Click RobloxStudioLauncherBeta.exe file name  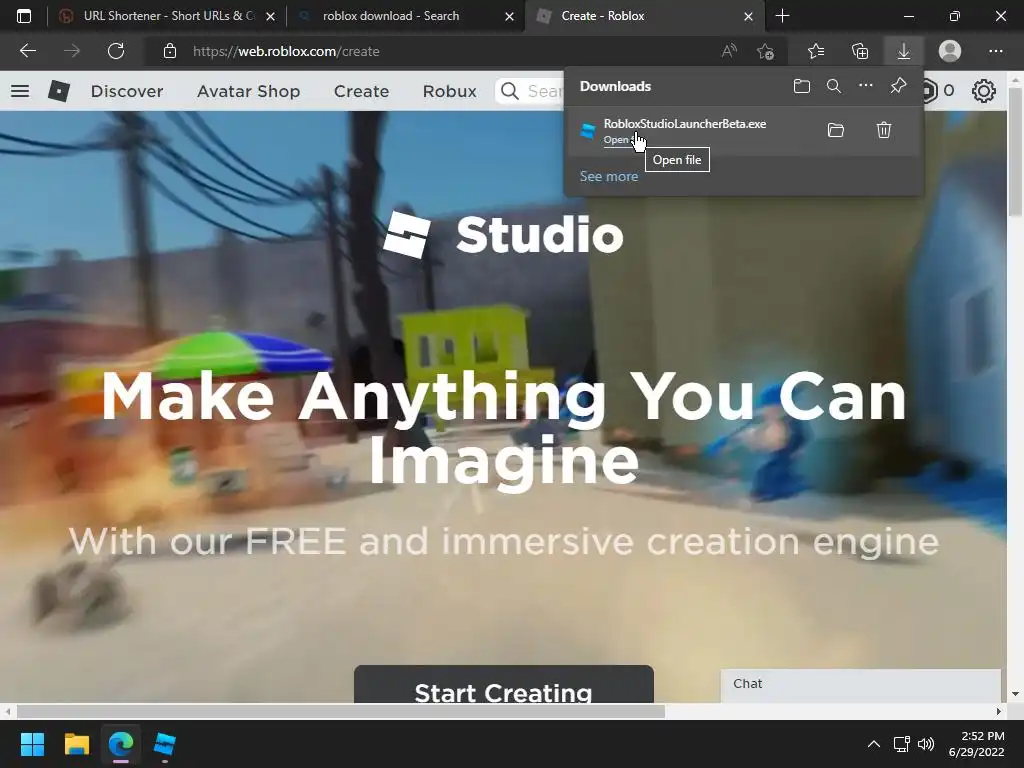[684, 123]
